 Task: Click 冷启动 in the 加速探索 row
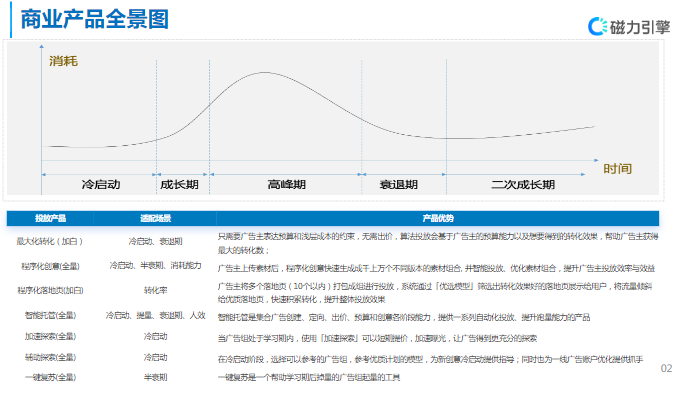[155, 336]
